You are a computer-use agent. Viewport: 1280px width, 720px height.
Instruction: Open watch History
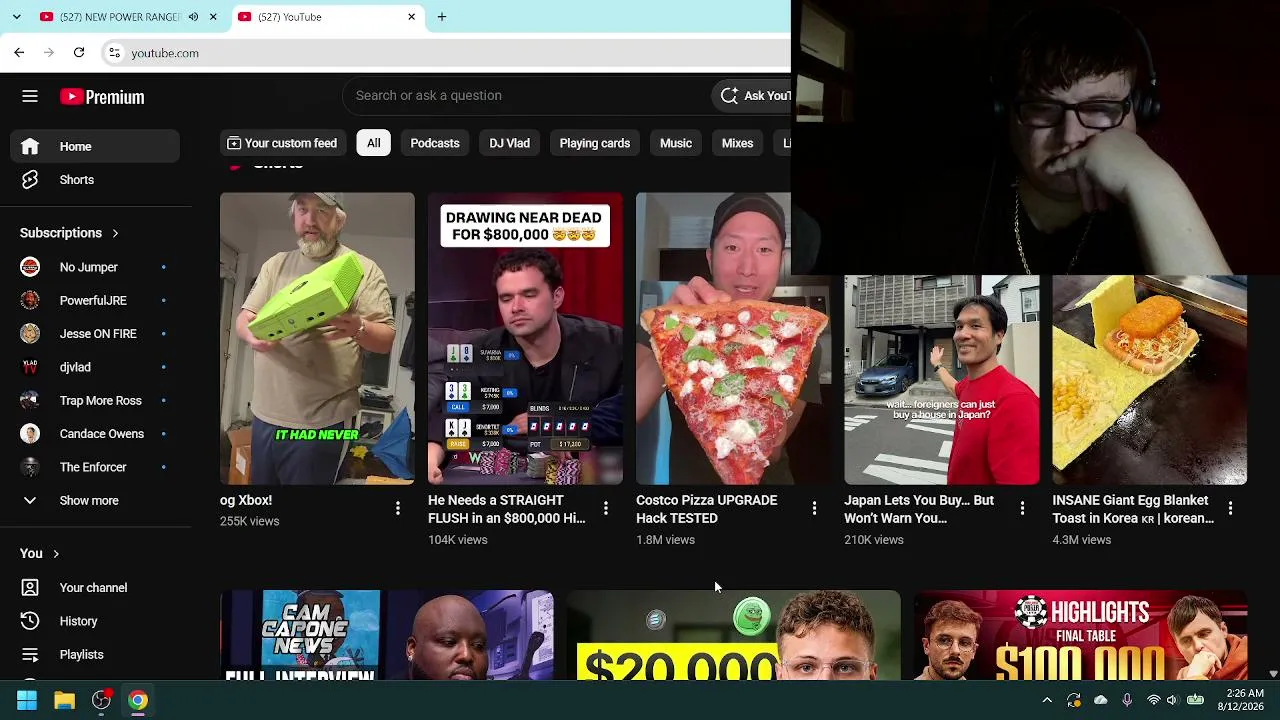click(x=96, y=621)
